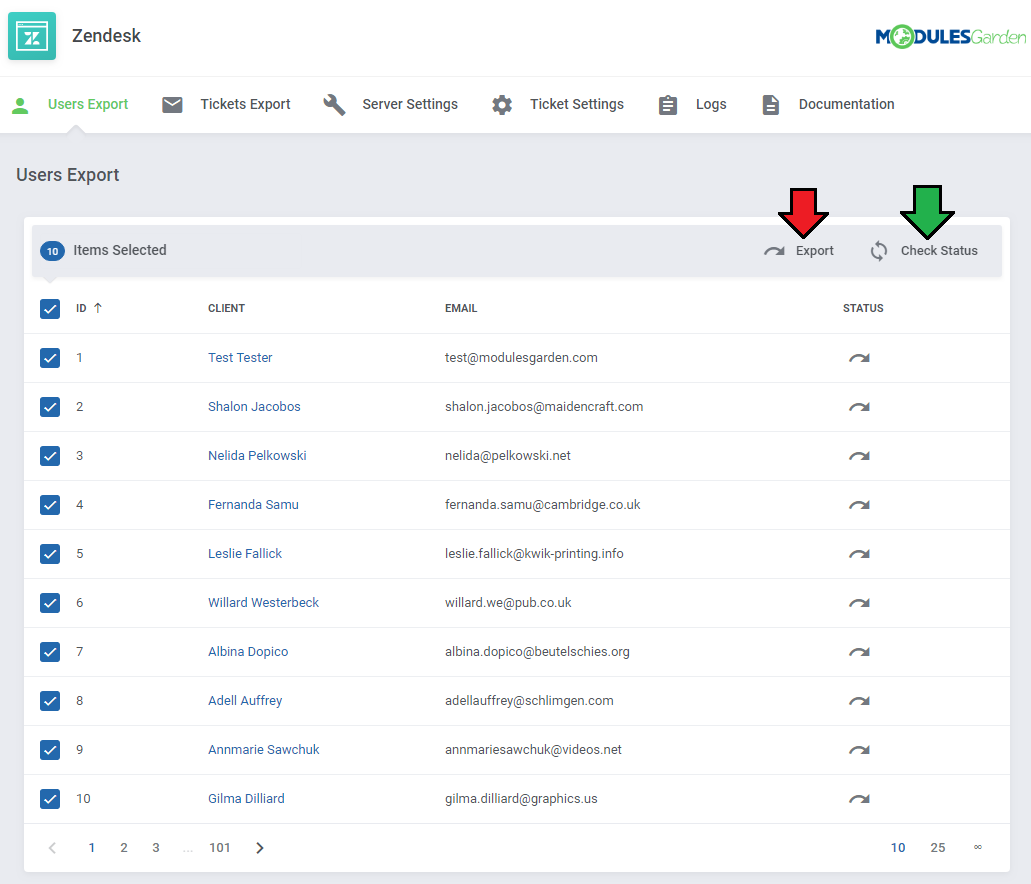Click status icon for Shalon Jacobos
Image resolution: width=1031 pixels, height=884 pixels.
[859, 407]
